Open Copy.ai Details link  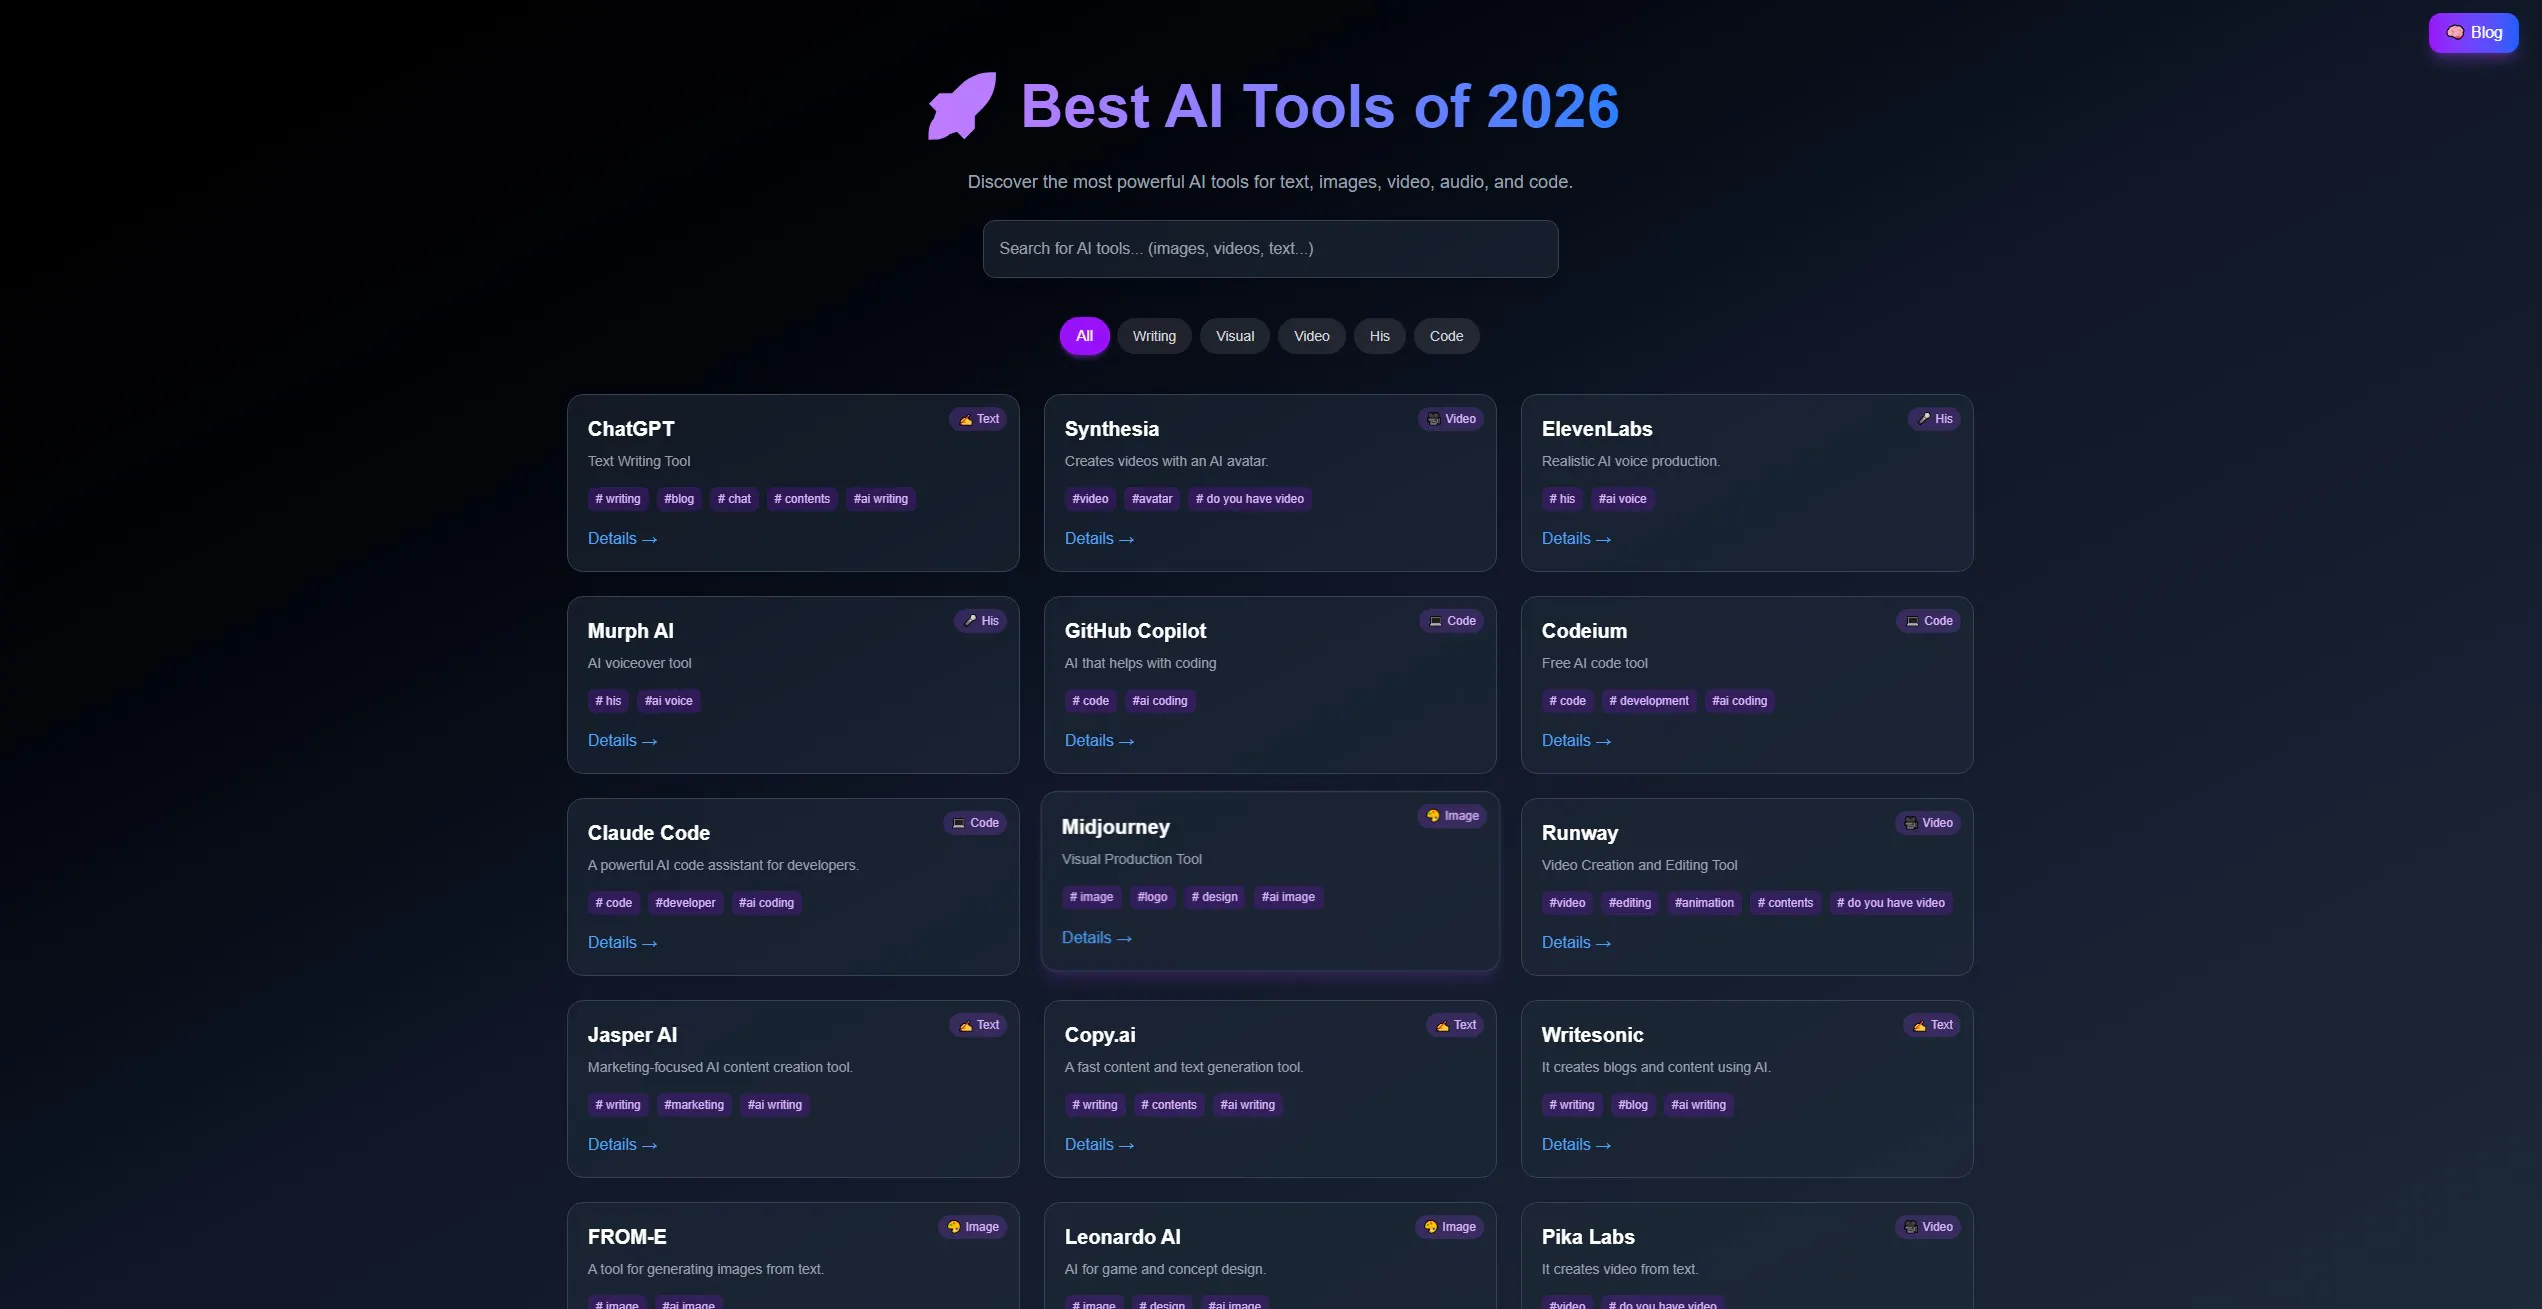[1099, 1145]
